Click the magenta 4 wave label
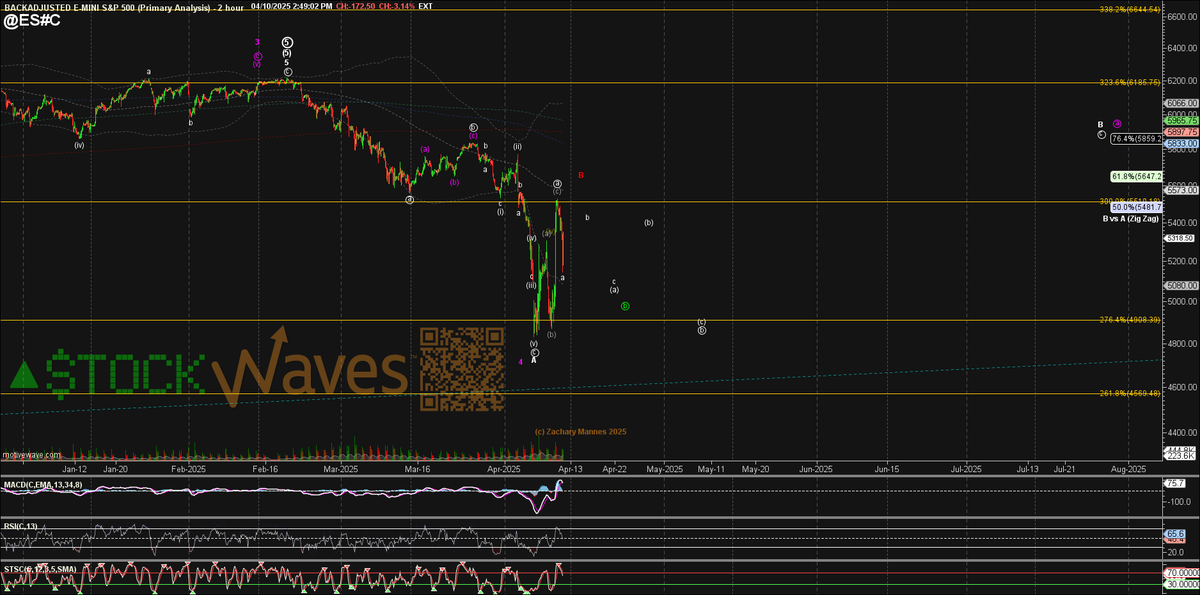This screenshot has height=595, width=1200. click(521, 361)
